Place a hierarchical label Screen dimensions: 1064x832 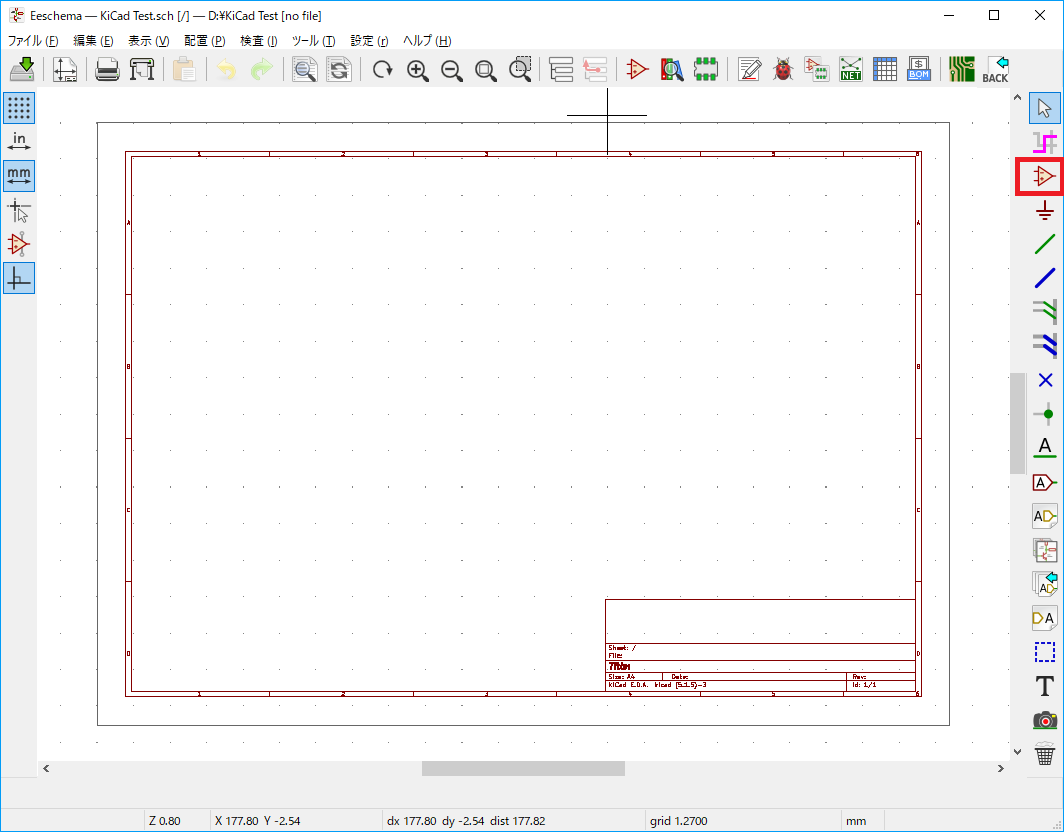click(1045, 516)
